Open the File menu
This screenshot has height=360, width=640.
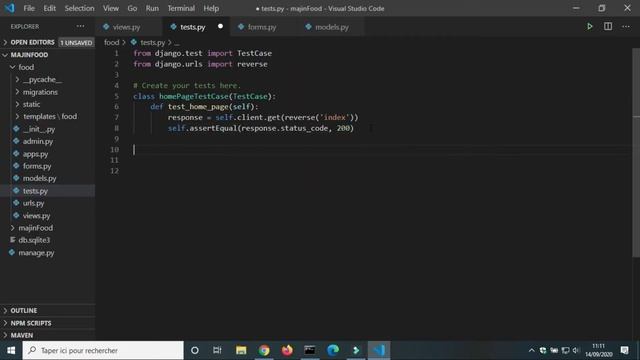point(29,8)
